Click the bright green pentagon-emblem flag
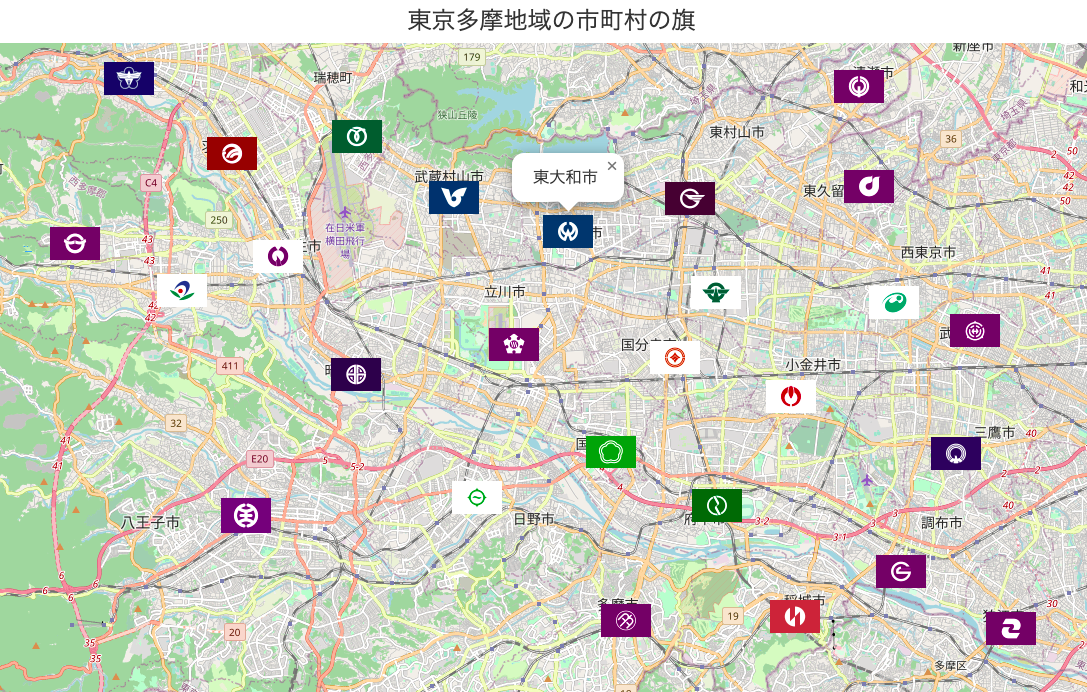1087x692 pixels. (x=611, y=452)
